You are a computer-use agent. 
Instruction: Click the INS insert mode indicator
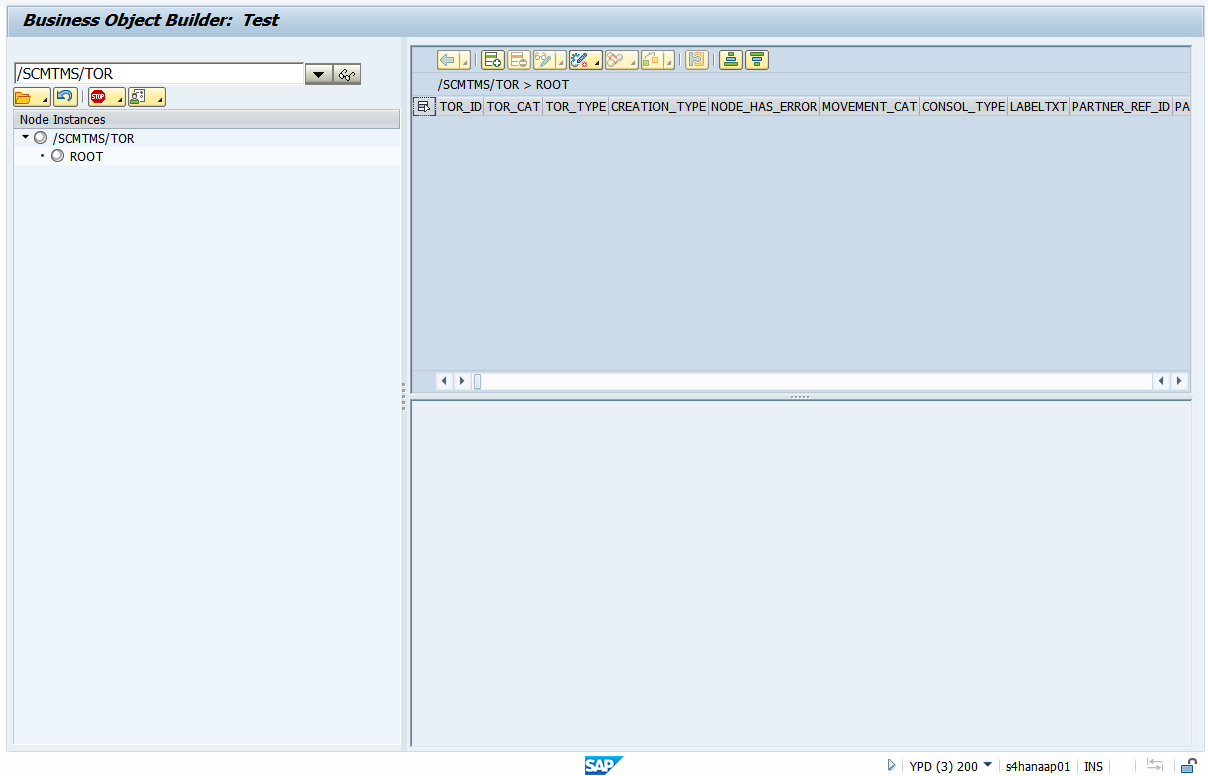click(1093, 766)
